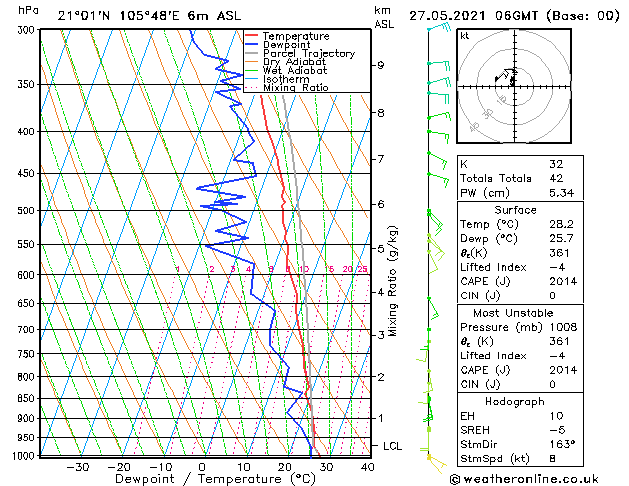Click the SREH value -5
Image resolution: width=629 pixels, height=486 pixels.
tap(557, 430)
